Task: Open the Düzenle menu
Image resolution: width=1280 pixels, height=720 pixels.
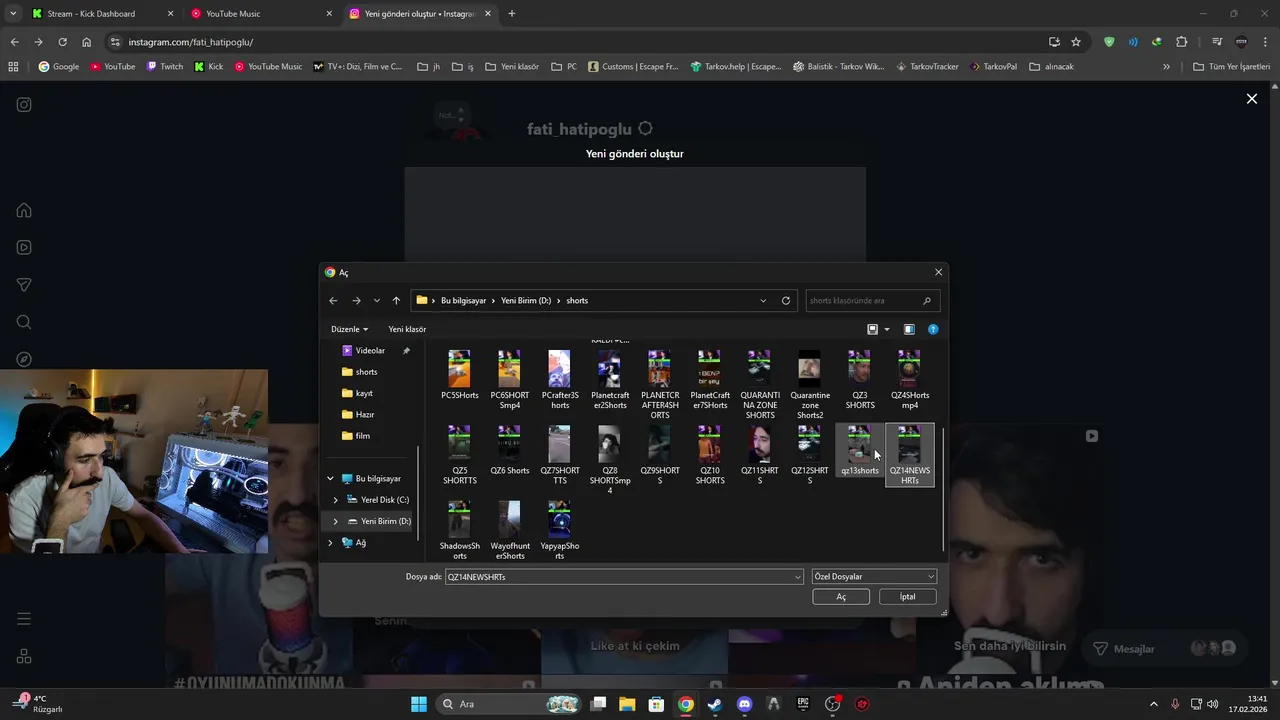Action: click(349, 329)
